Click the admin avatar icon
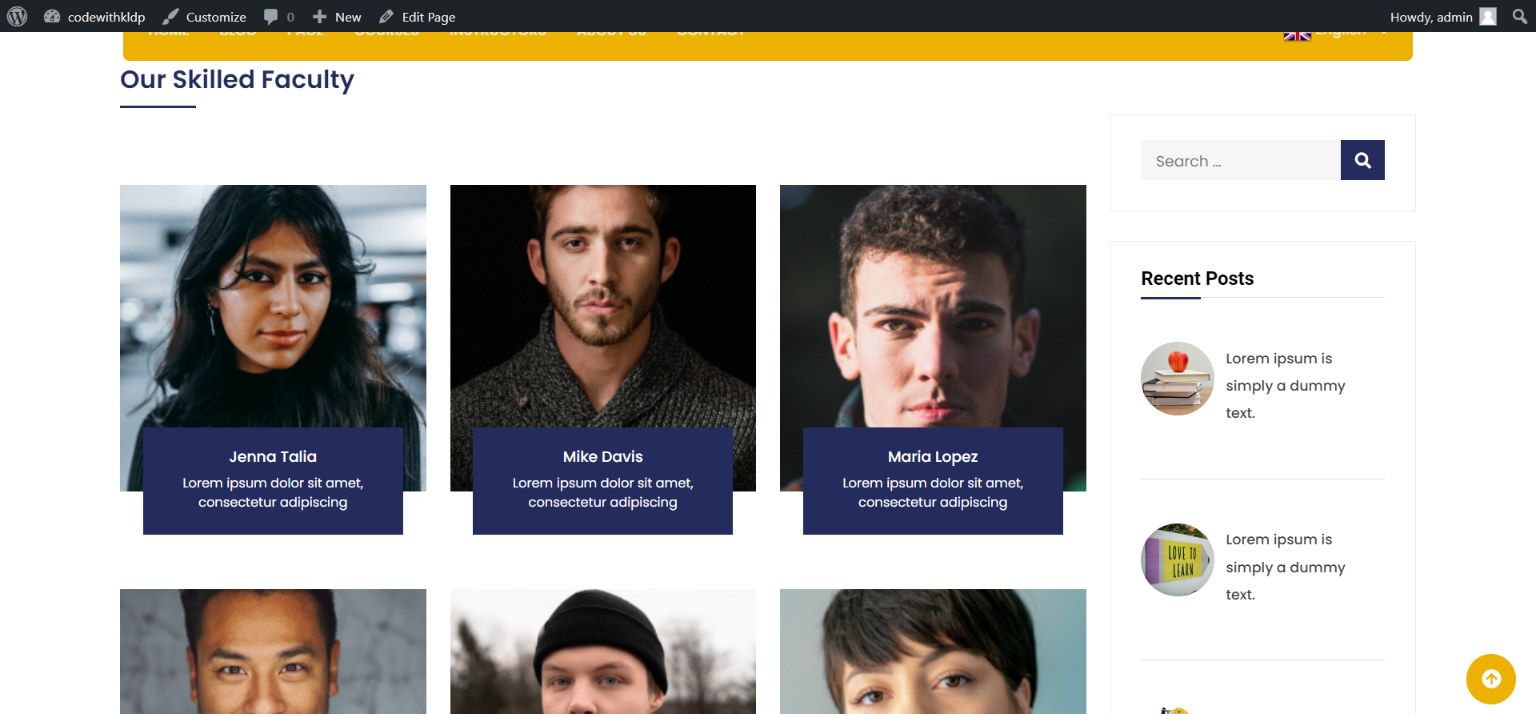This screenshot has height=714, width=1536. coord(1488,16)
